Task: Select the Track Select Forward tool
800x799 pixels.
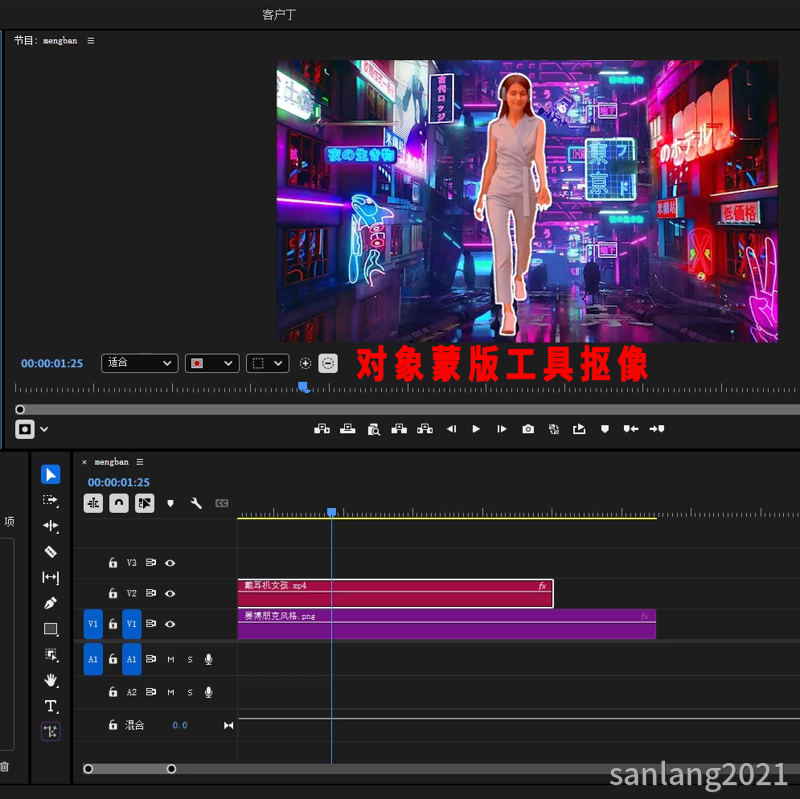Action: click(51, 501)
